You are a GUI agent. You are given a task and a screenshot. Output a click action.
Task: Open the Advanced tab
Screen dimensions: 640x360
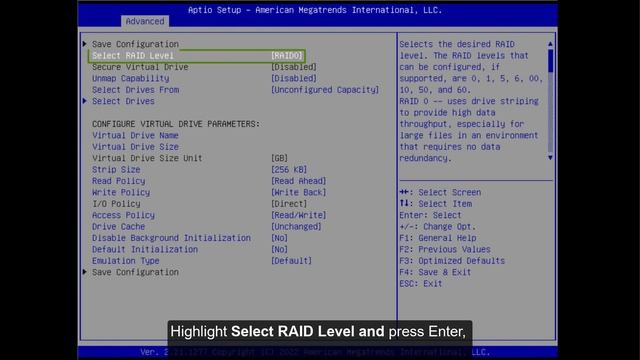(145, 21)
